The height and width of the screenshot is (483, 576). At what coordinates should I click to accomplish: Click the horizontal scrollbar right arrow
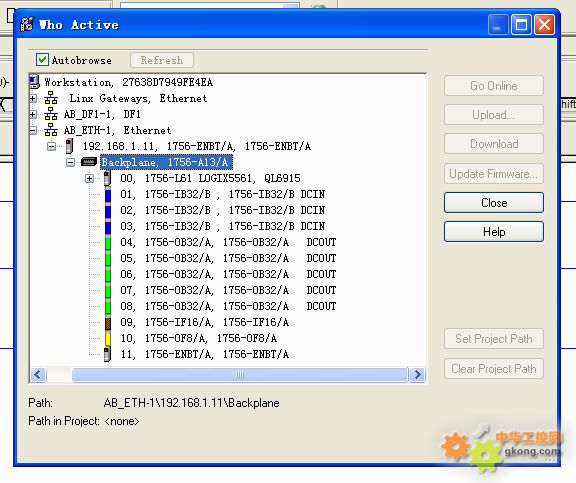coord(417,375)
